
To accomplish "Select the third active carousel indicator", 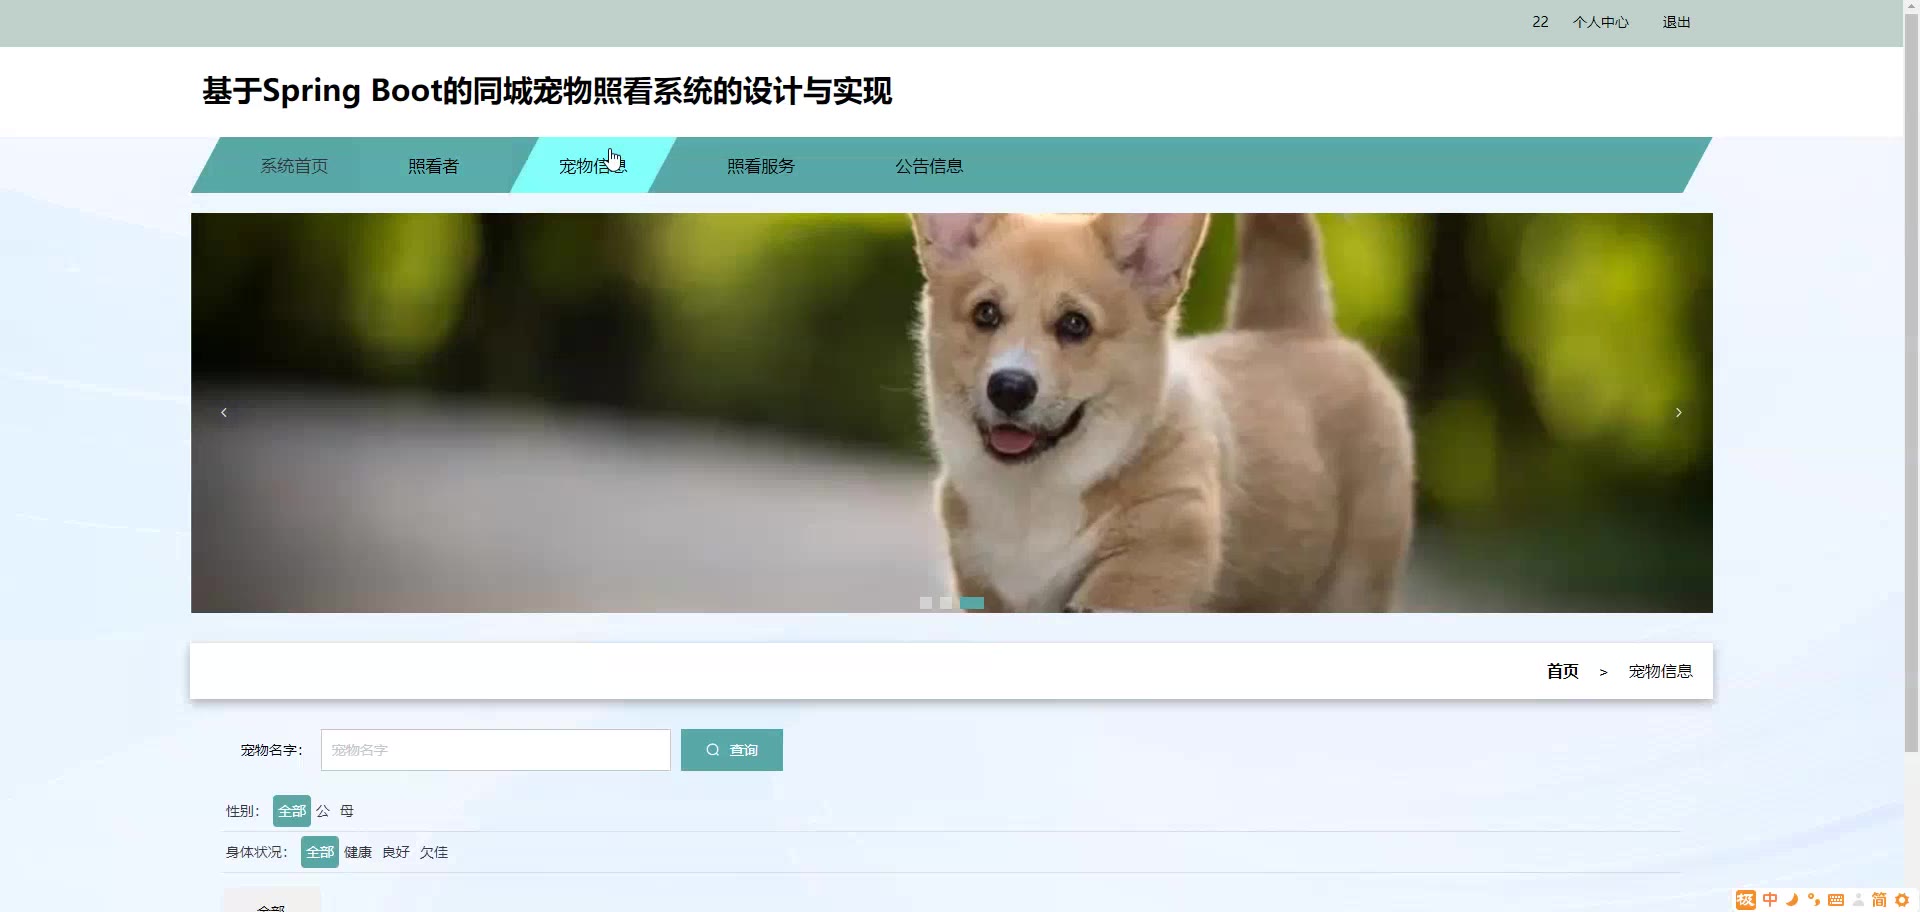I will 972,603.
